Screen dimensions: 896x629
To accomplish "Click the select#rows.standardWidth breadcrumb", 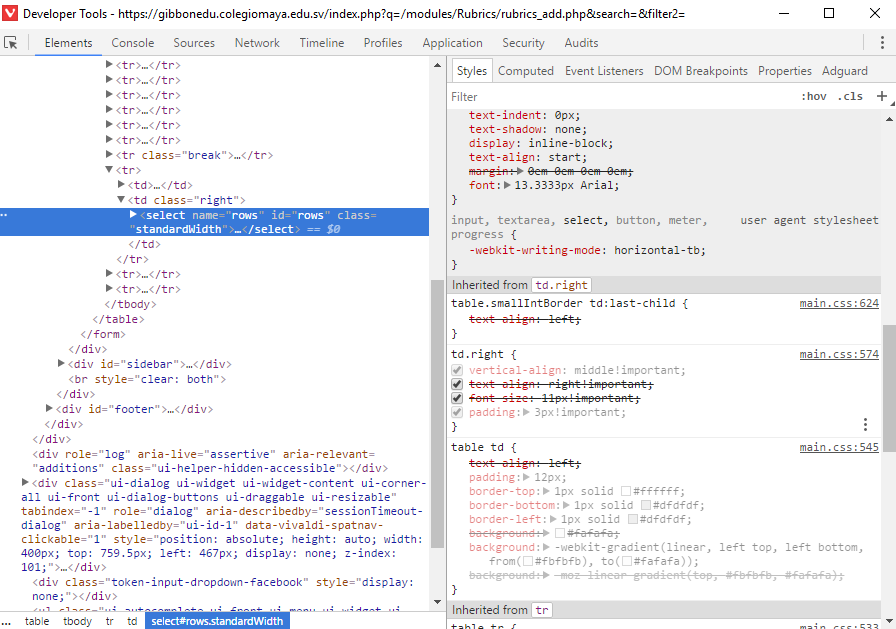I will point(217,621).
